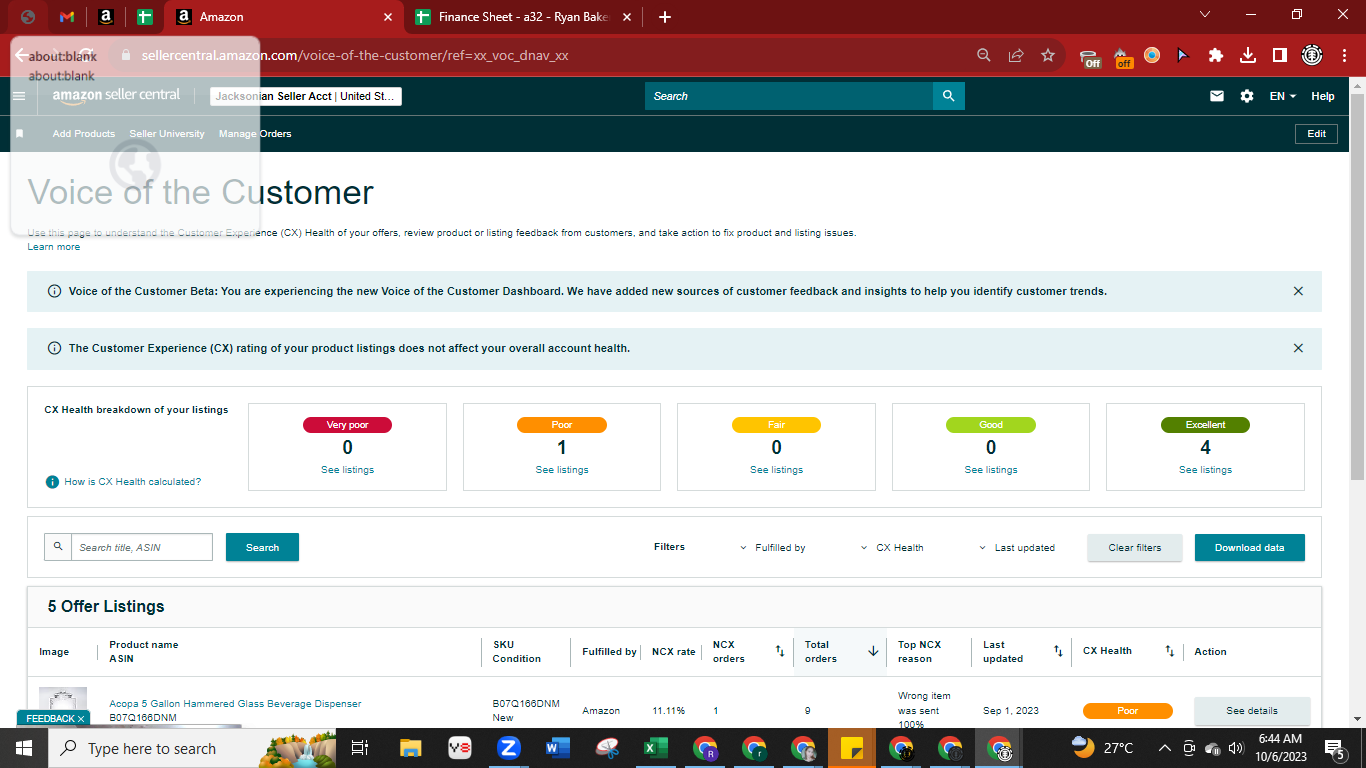Click the magnifier icon in the listing search box
Screen dimensions: 1366x768
[x=58, y=547]
